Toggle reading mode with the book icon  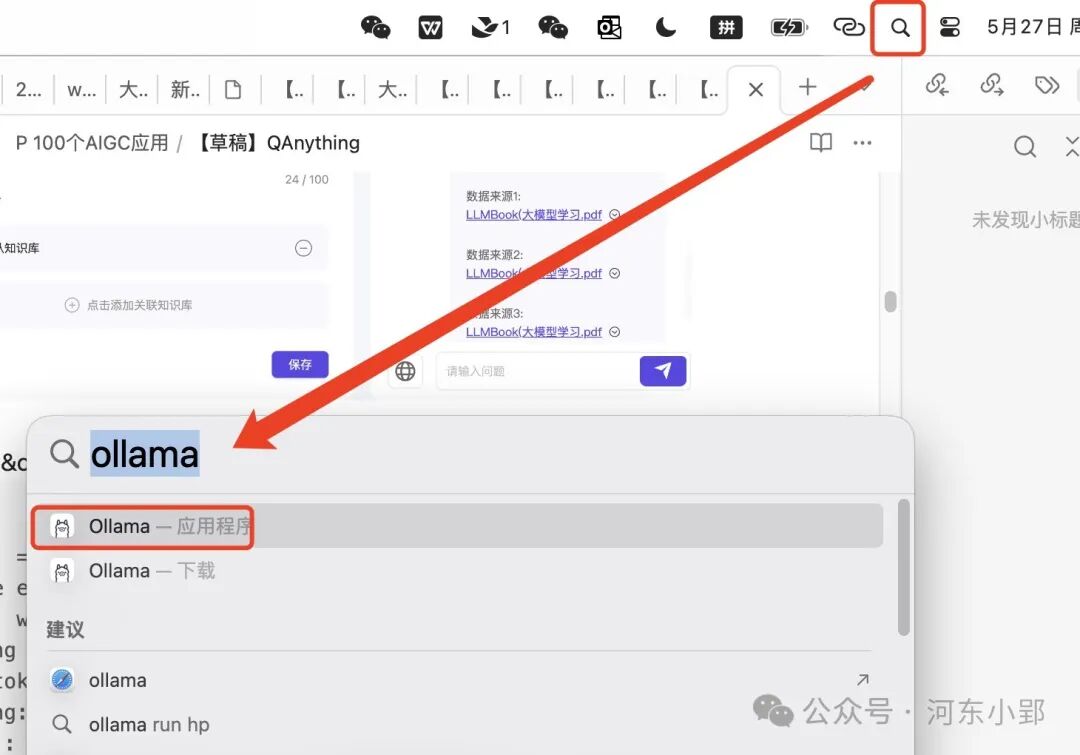pyautogui.click(x=820, y=143)
